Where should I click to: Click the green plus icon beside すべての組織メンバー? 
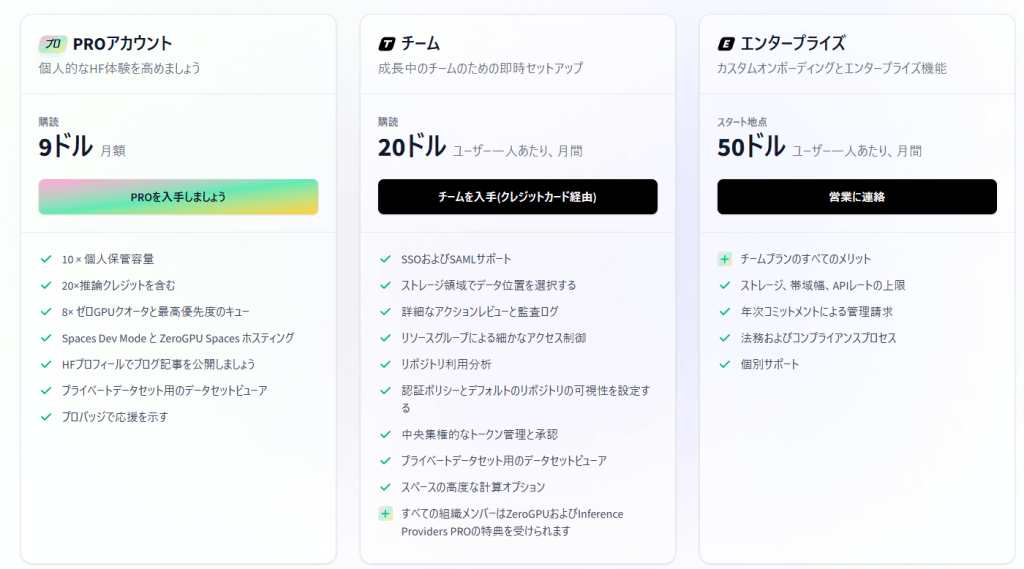[x=385, y=514]
